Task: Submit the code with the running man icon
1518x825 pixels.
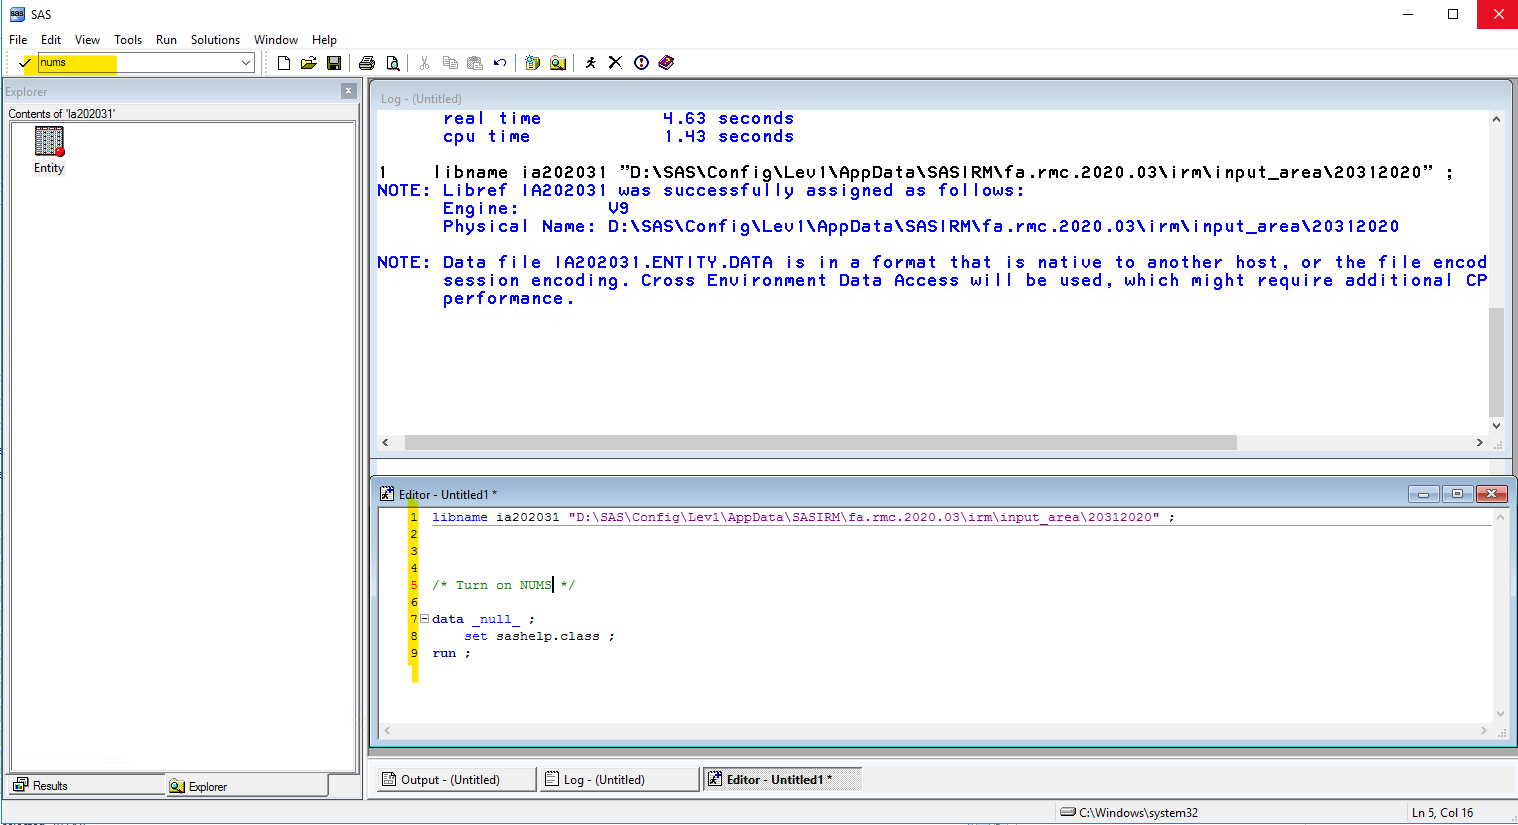Action: tap(590, 63)
